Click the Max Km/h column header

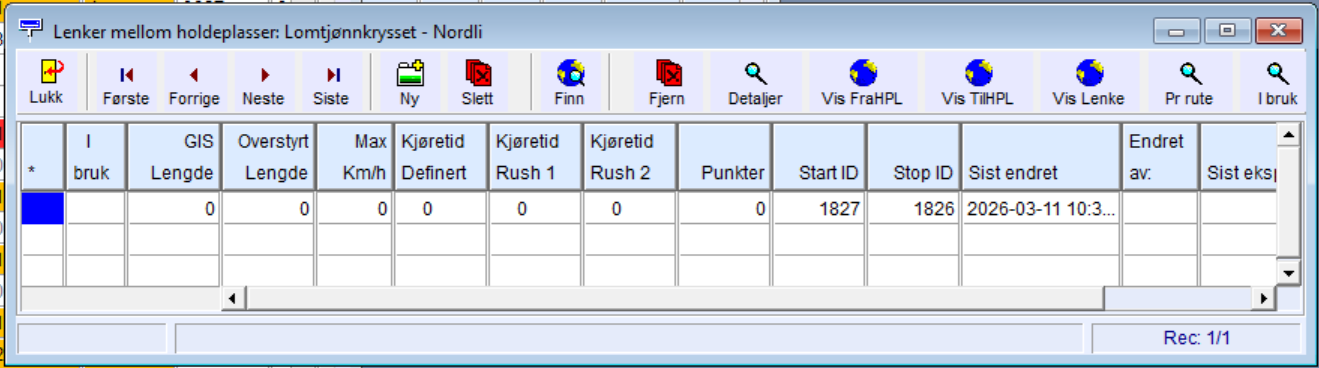pyautogui.click(x=355, y=157)
